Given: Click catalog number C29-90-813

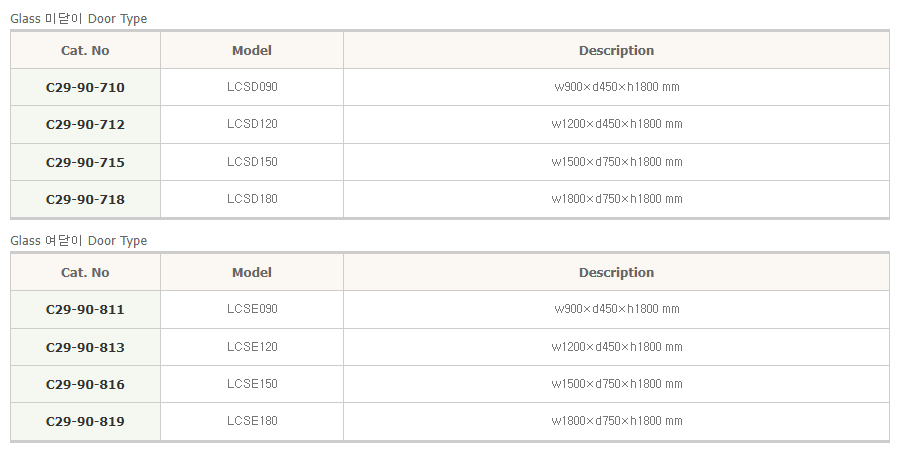Looking at the screenshot, I should [x=85, y=348].
